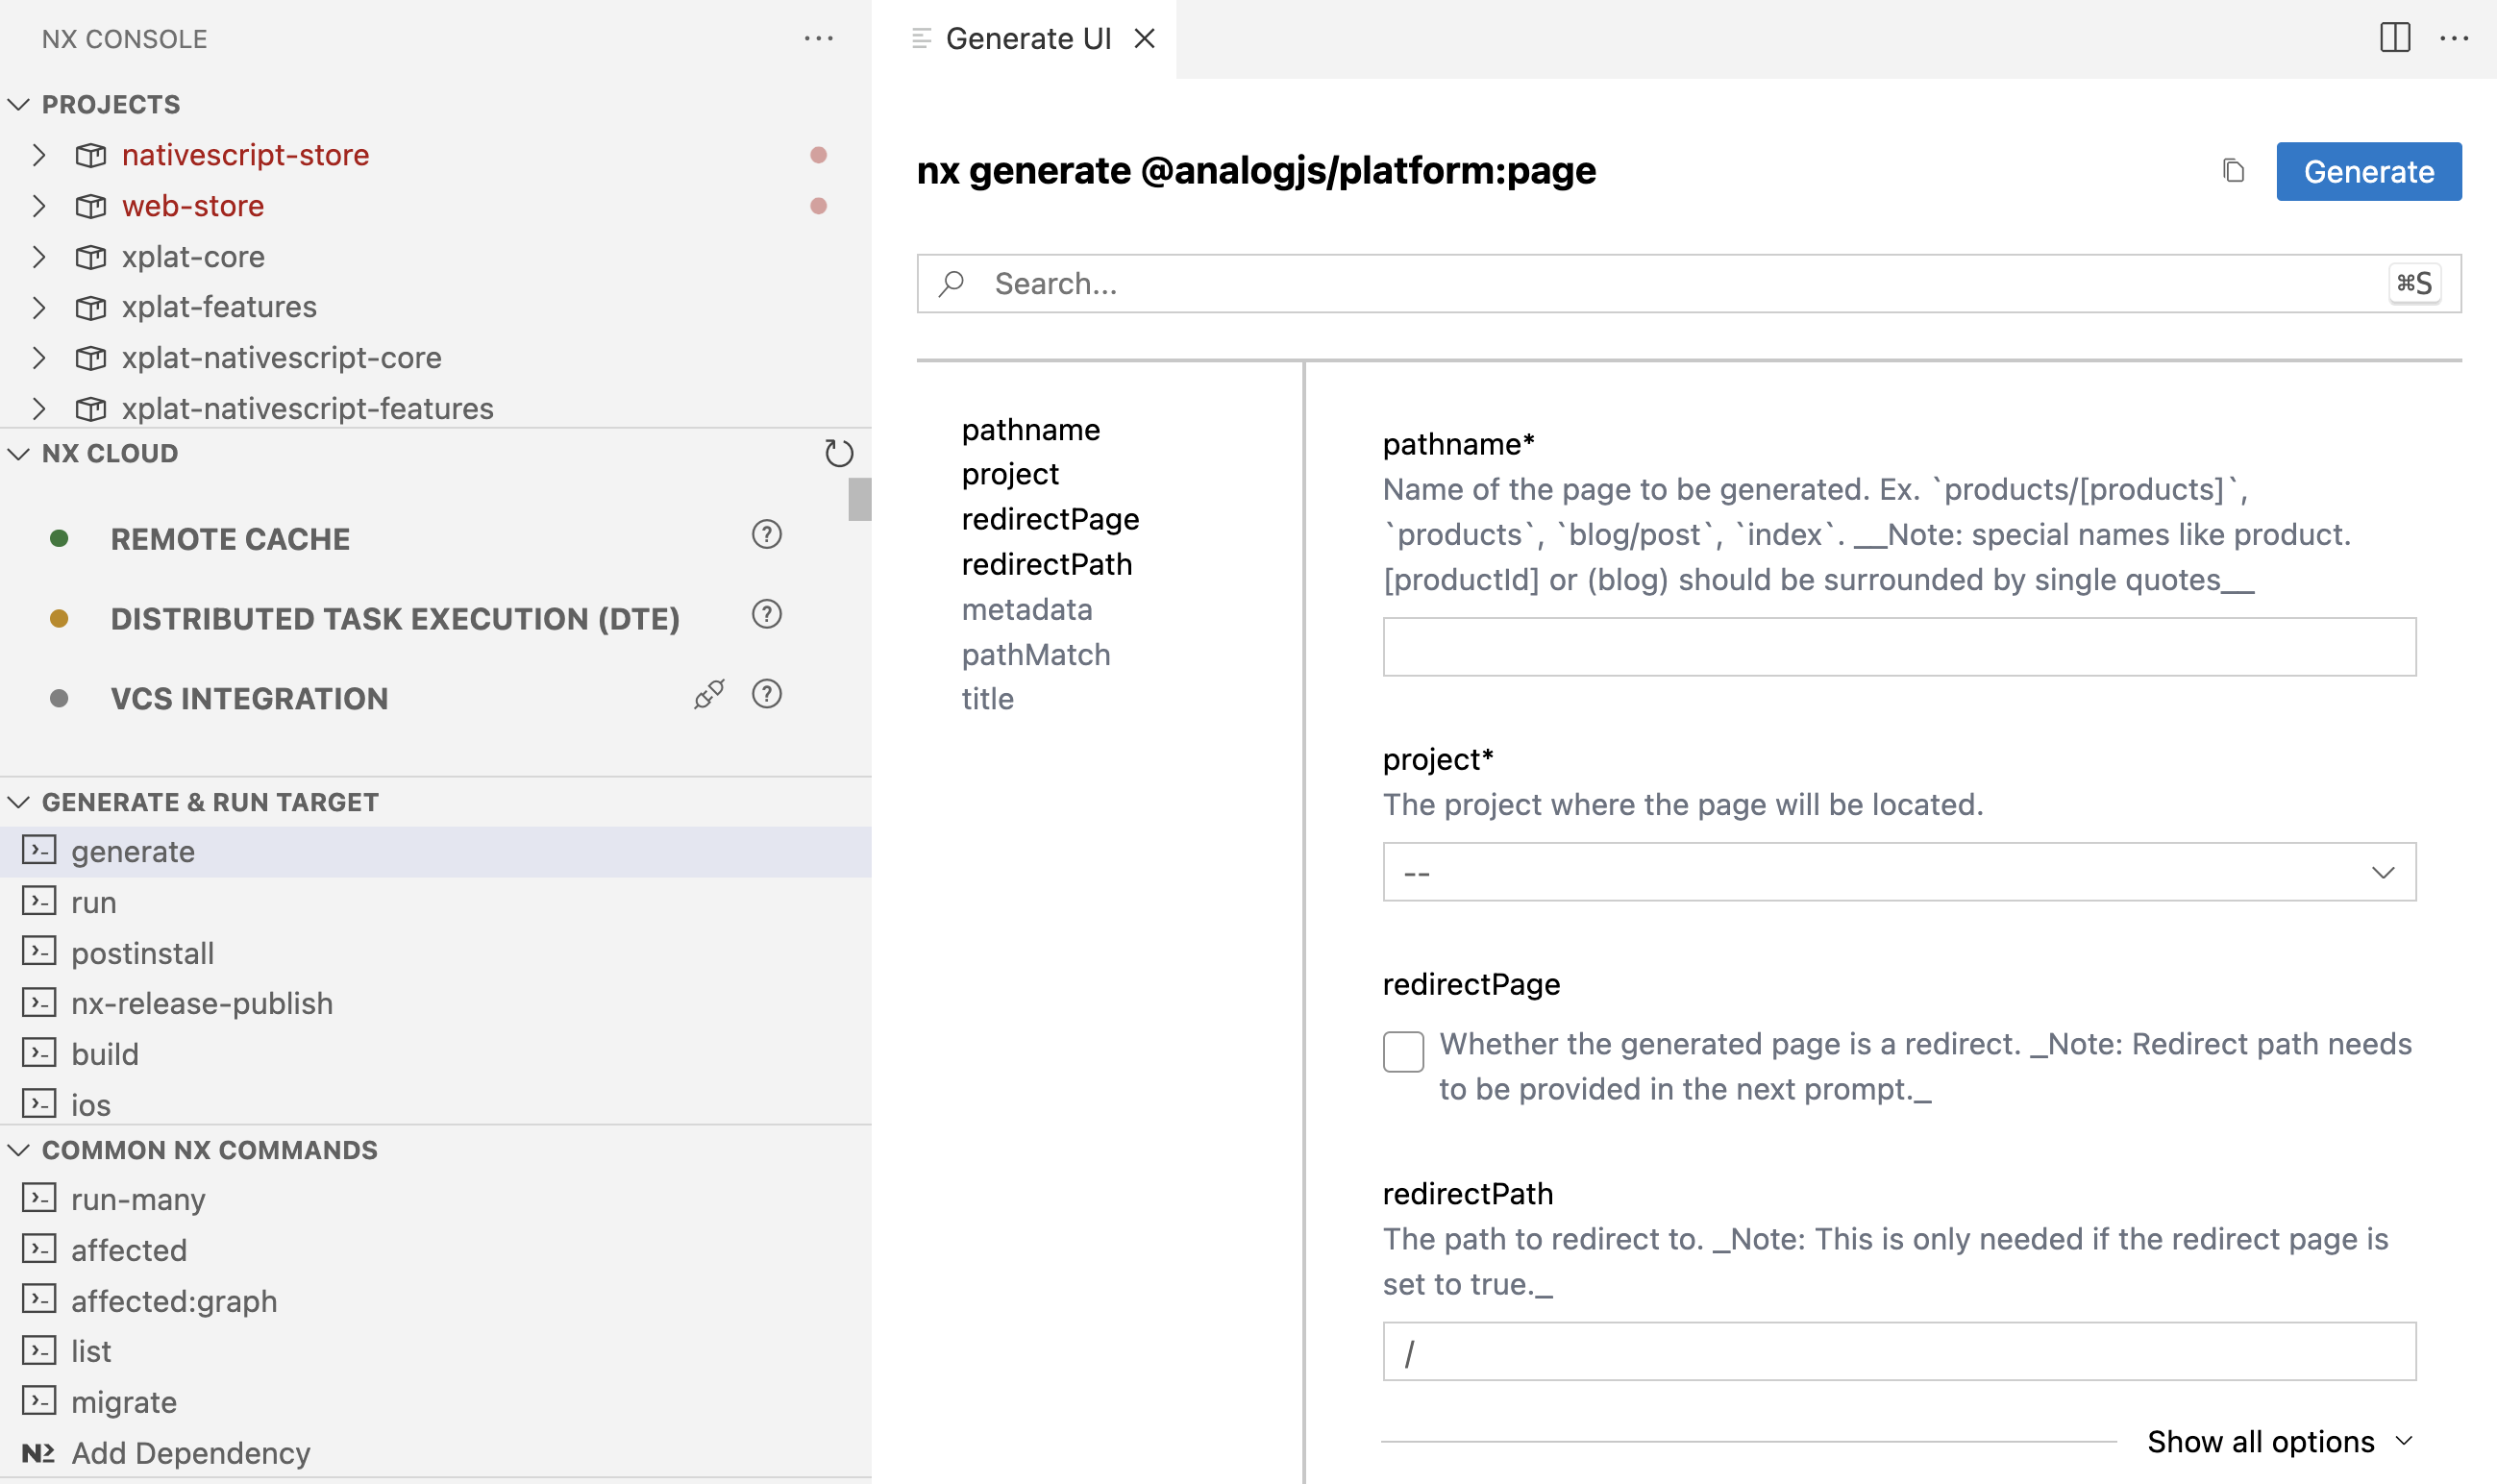Expand the nativescript-store project
This screenshot has height=1484, width=2497.
point(38,155)
